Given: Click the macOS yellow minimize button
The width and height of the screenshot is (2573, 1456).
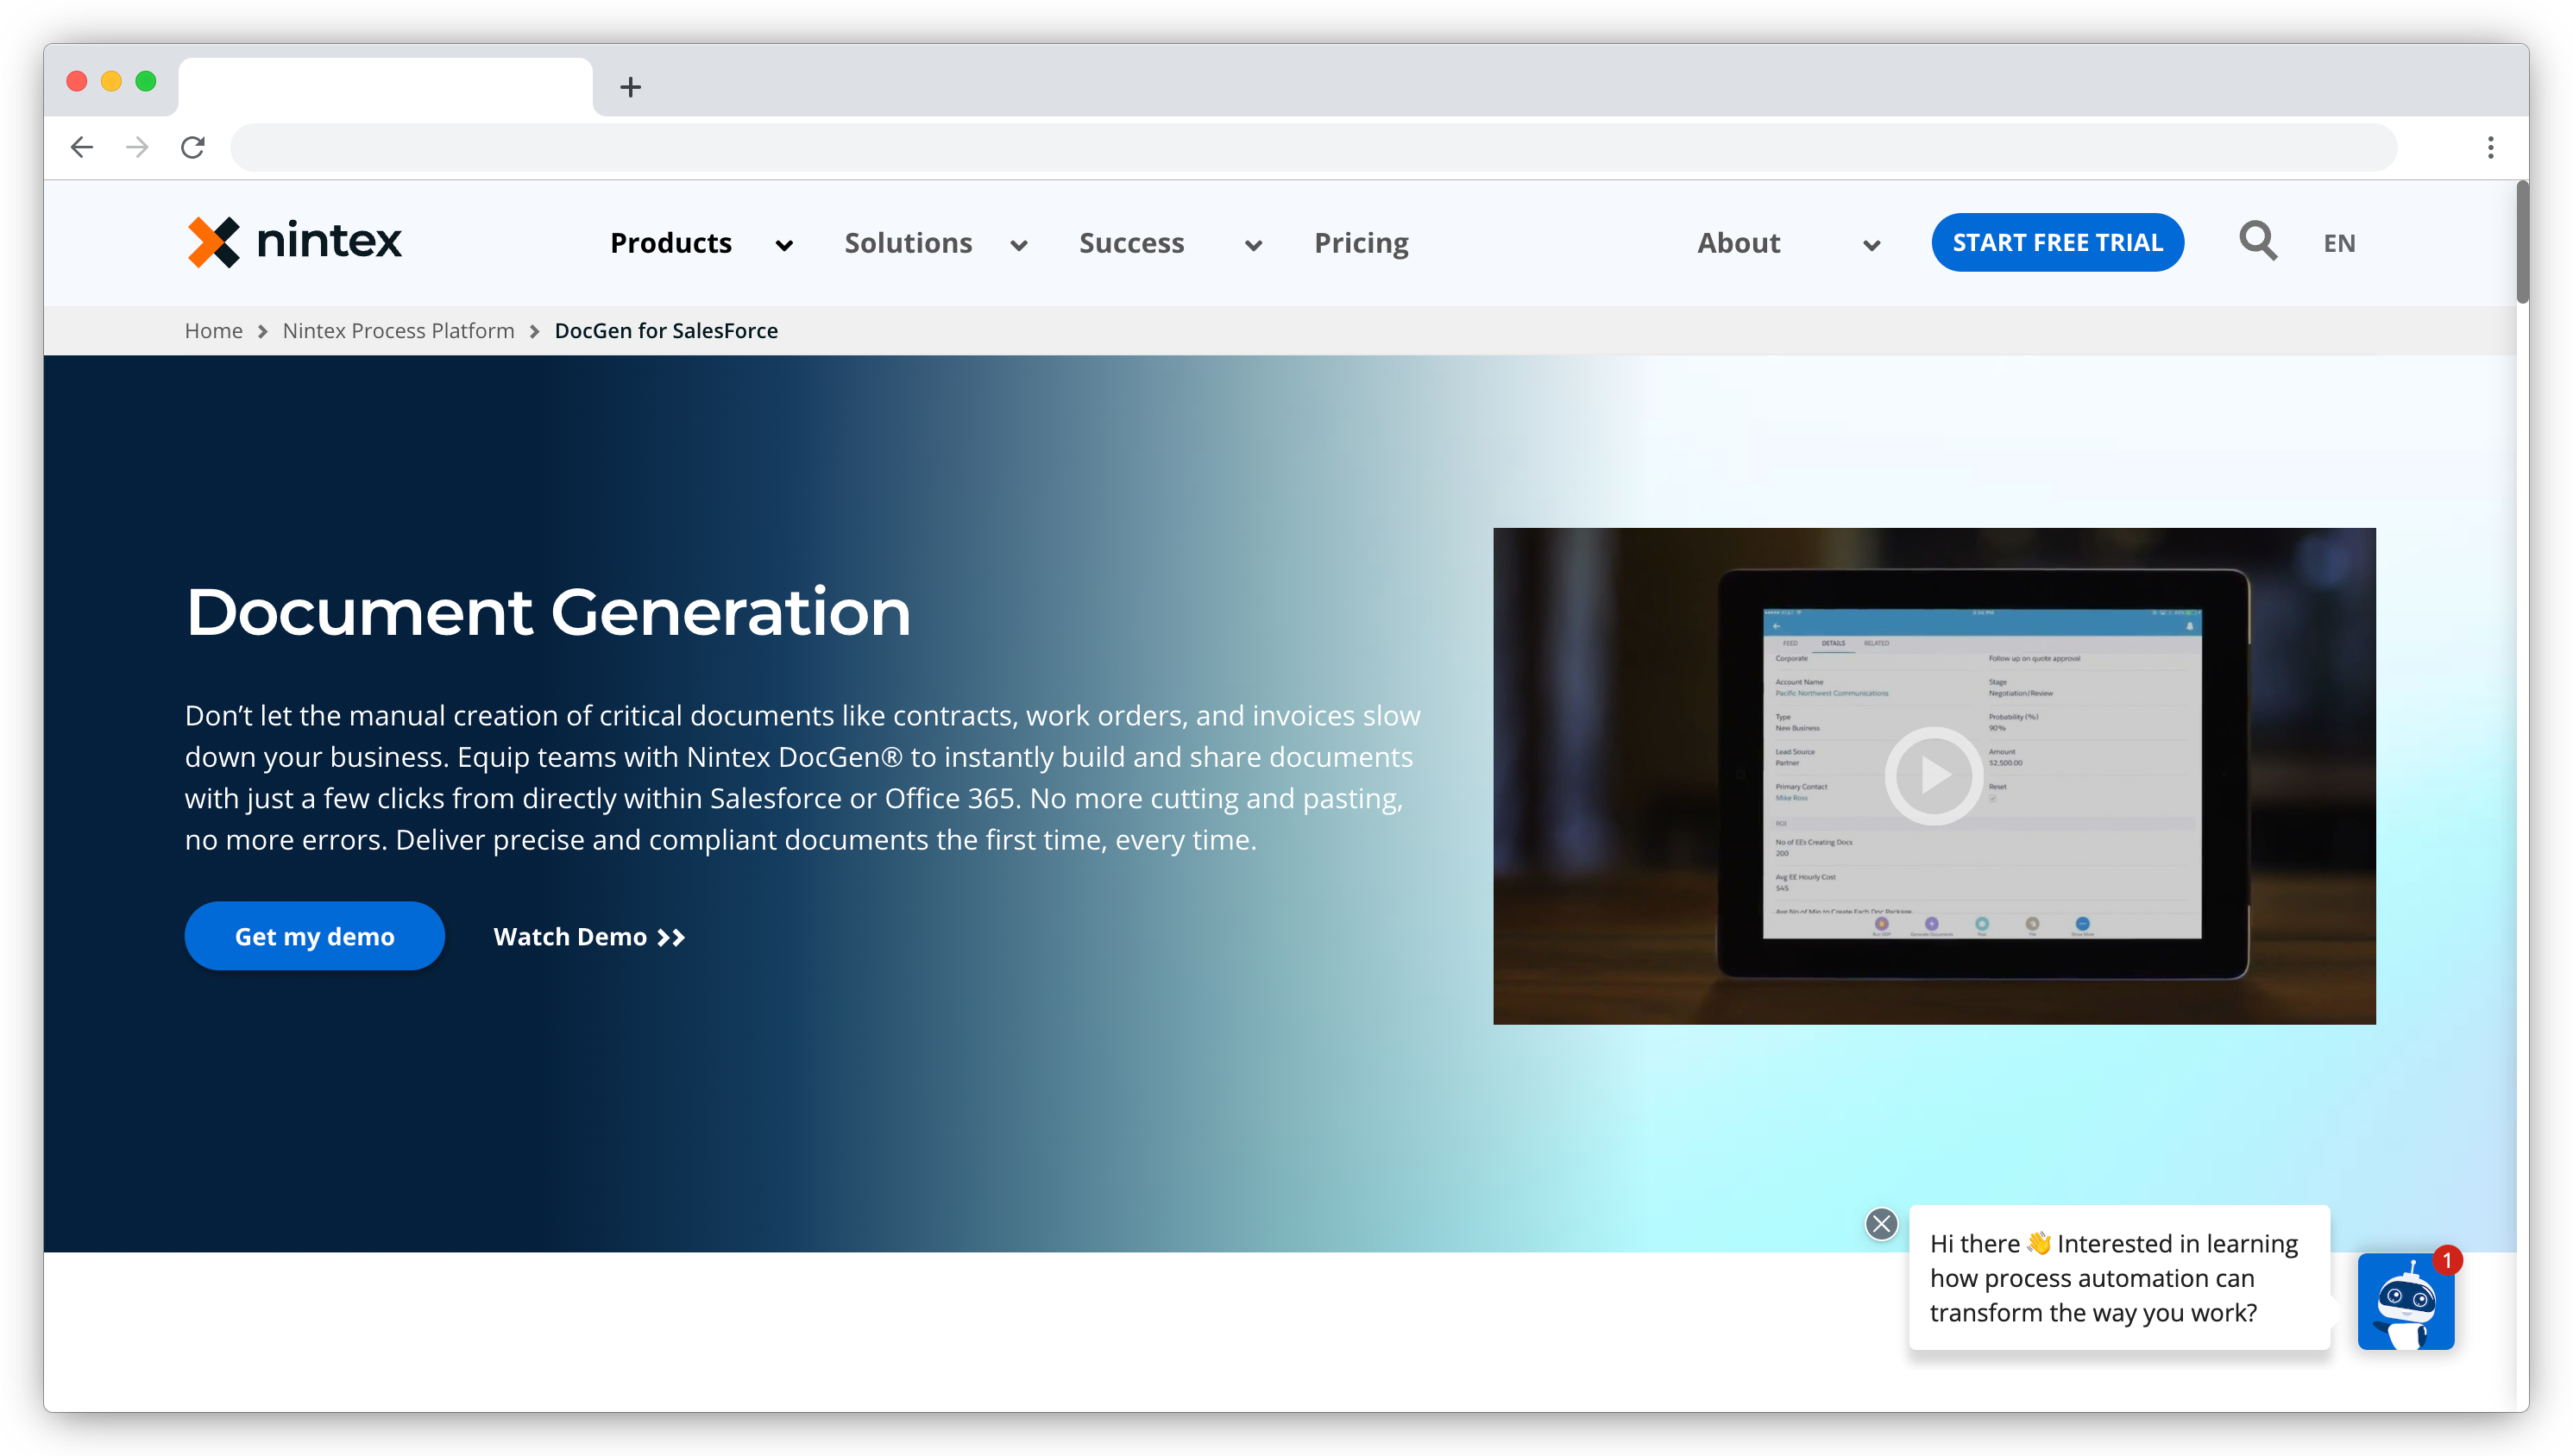Looking at the screenshot, I should pos(111,81).
